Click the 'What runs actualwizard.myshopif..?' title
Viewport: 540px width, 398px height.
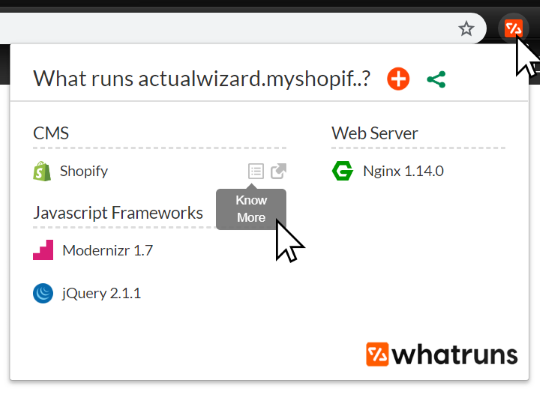click(202, 79)
